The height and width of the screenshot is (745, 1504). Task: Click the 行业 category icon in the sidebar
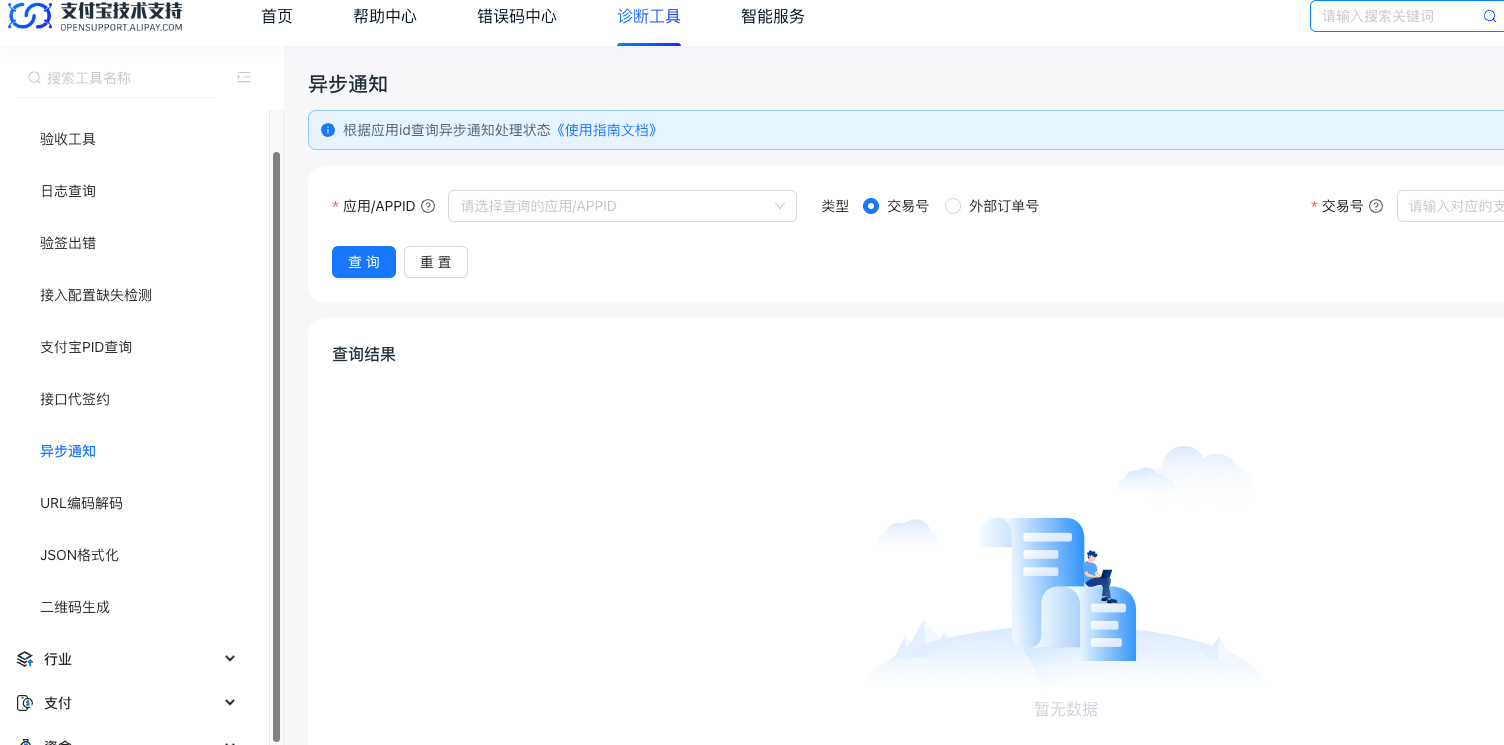(24, 658)
